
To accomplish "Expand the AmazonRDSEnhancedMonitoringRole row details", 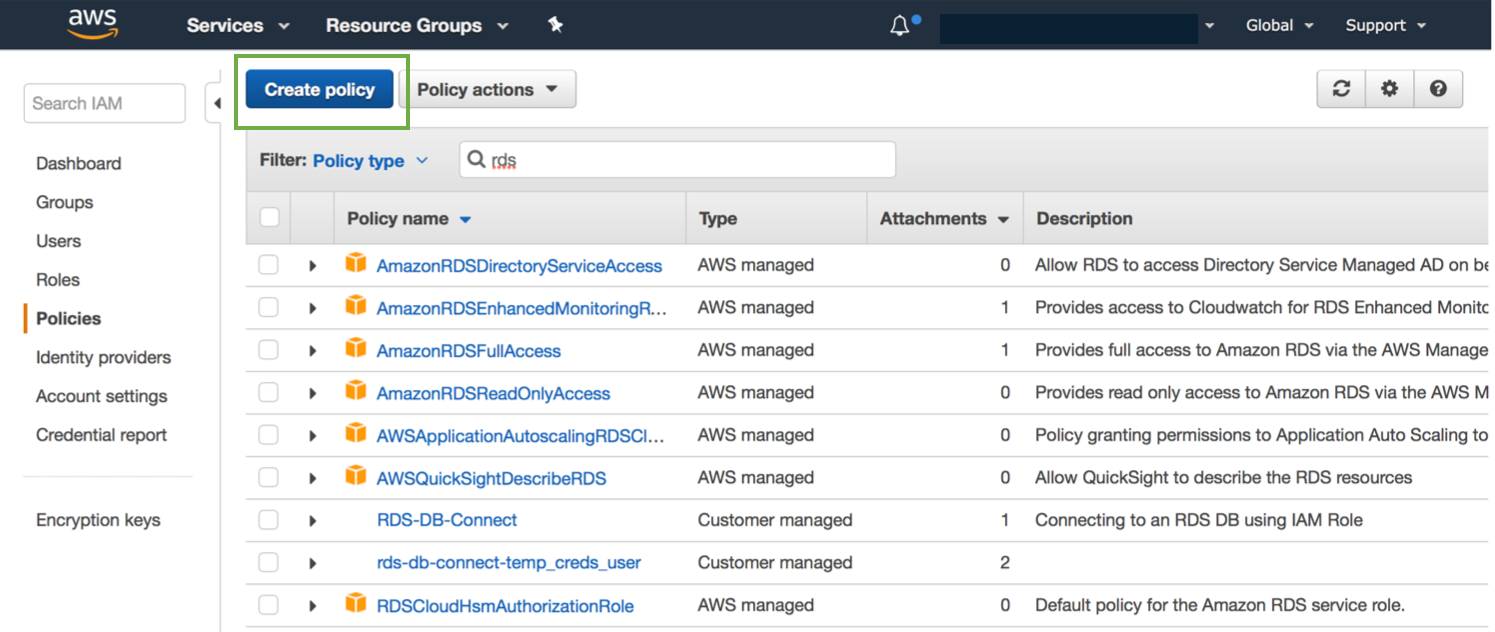I will pos(312,308).
